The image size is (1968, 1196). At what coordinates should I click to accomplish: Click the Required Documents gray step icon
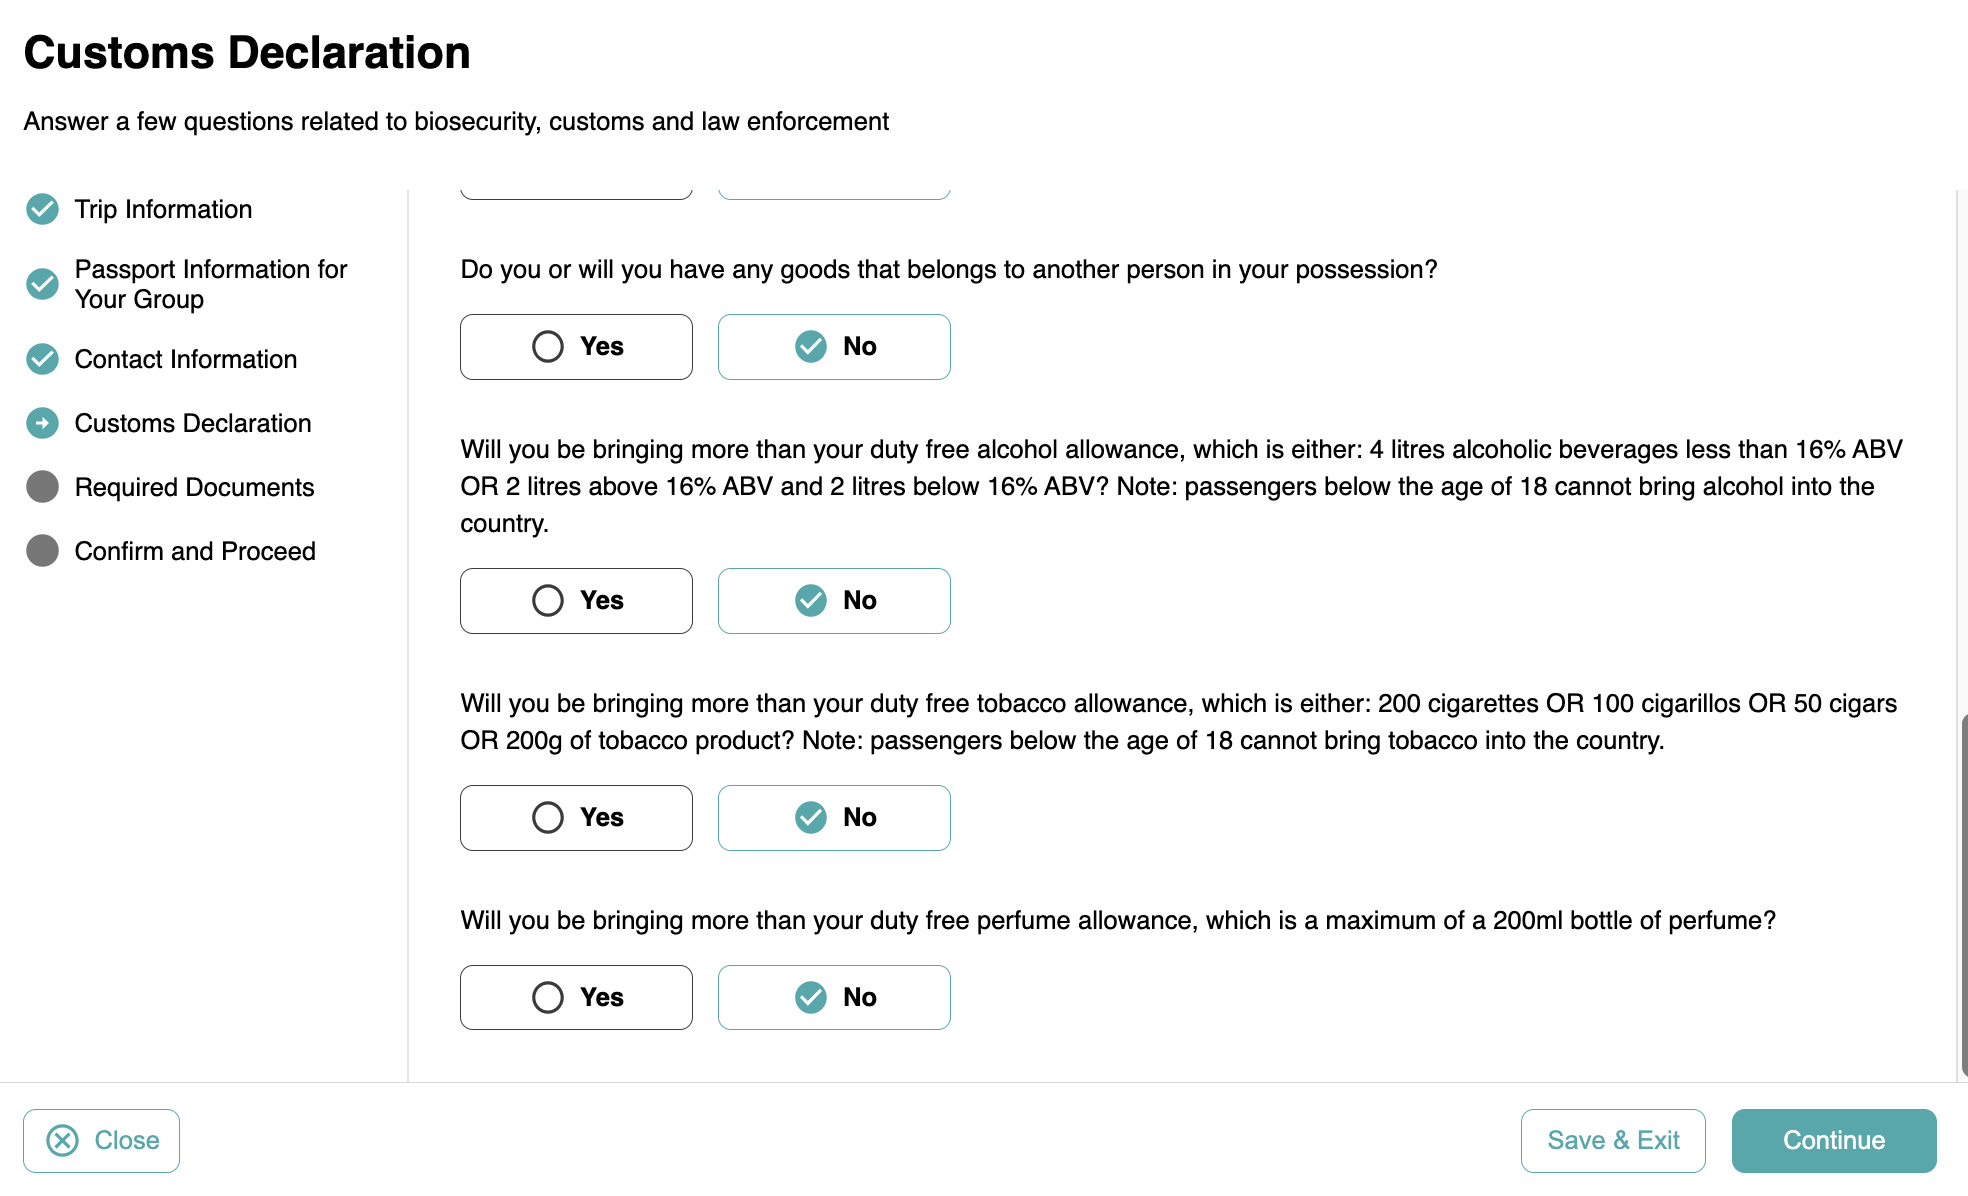pyautogui.click(x=42, y=487)
